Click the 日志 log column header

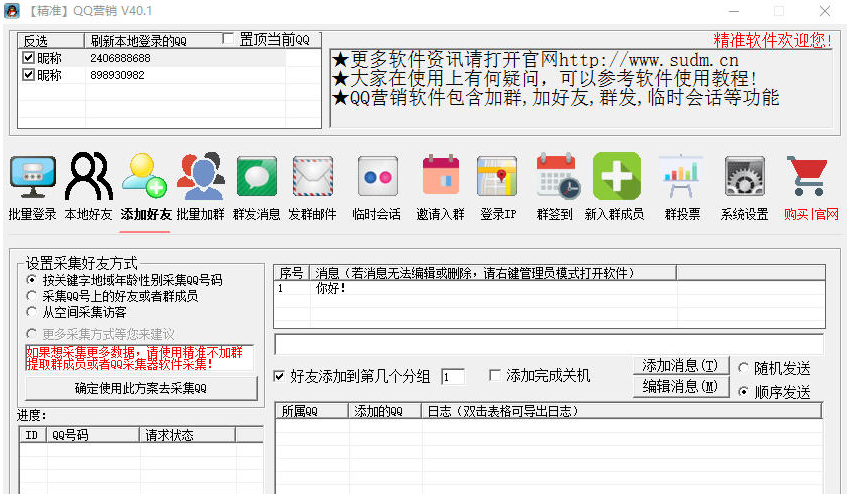click(x=621, y=411)
